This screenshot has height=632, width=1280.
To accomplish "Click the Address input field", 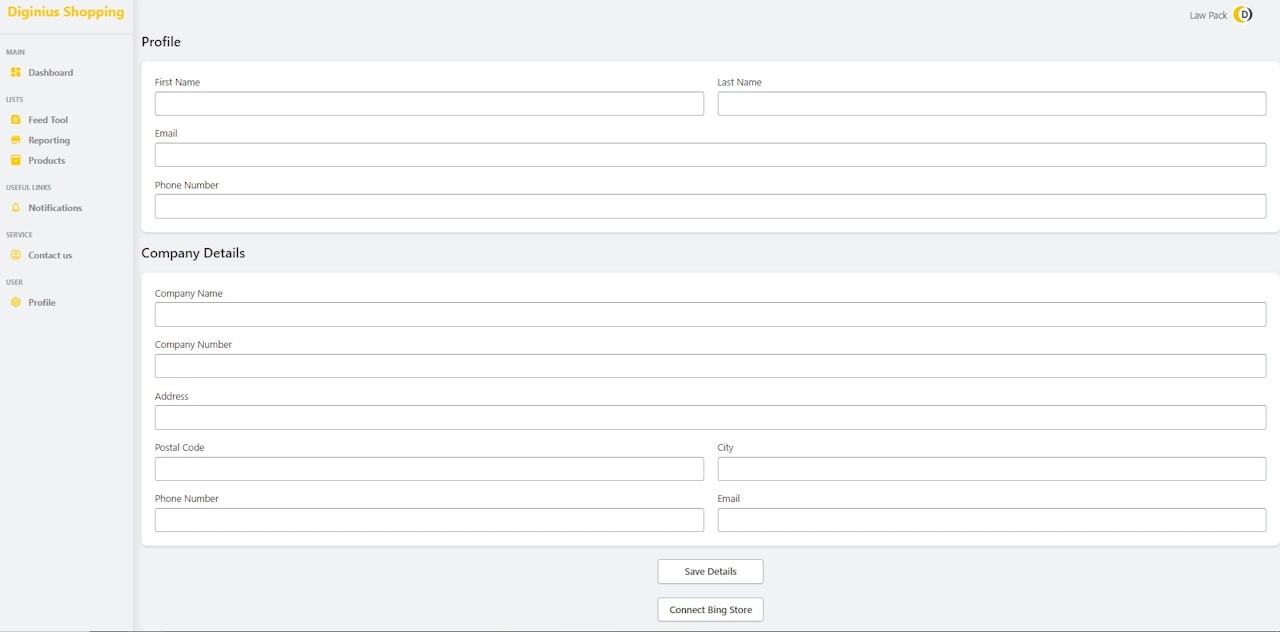I will [710, 417].
